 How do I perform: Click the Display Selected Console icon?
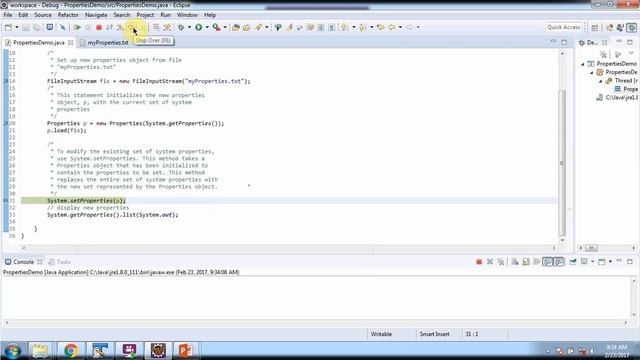pyautogui.click(x=584, y=262)
